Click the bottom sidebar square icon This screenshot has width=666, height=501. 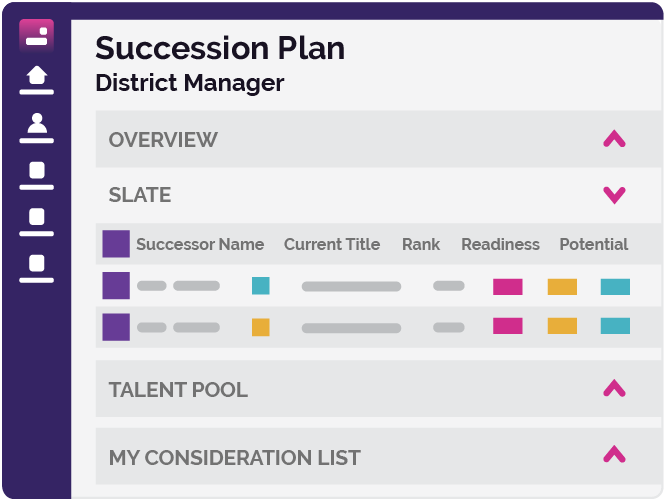click(37, 266)
